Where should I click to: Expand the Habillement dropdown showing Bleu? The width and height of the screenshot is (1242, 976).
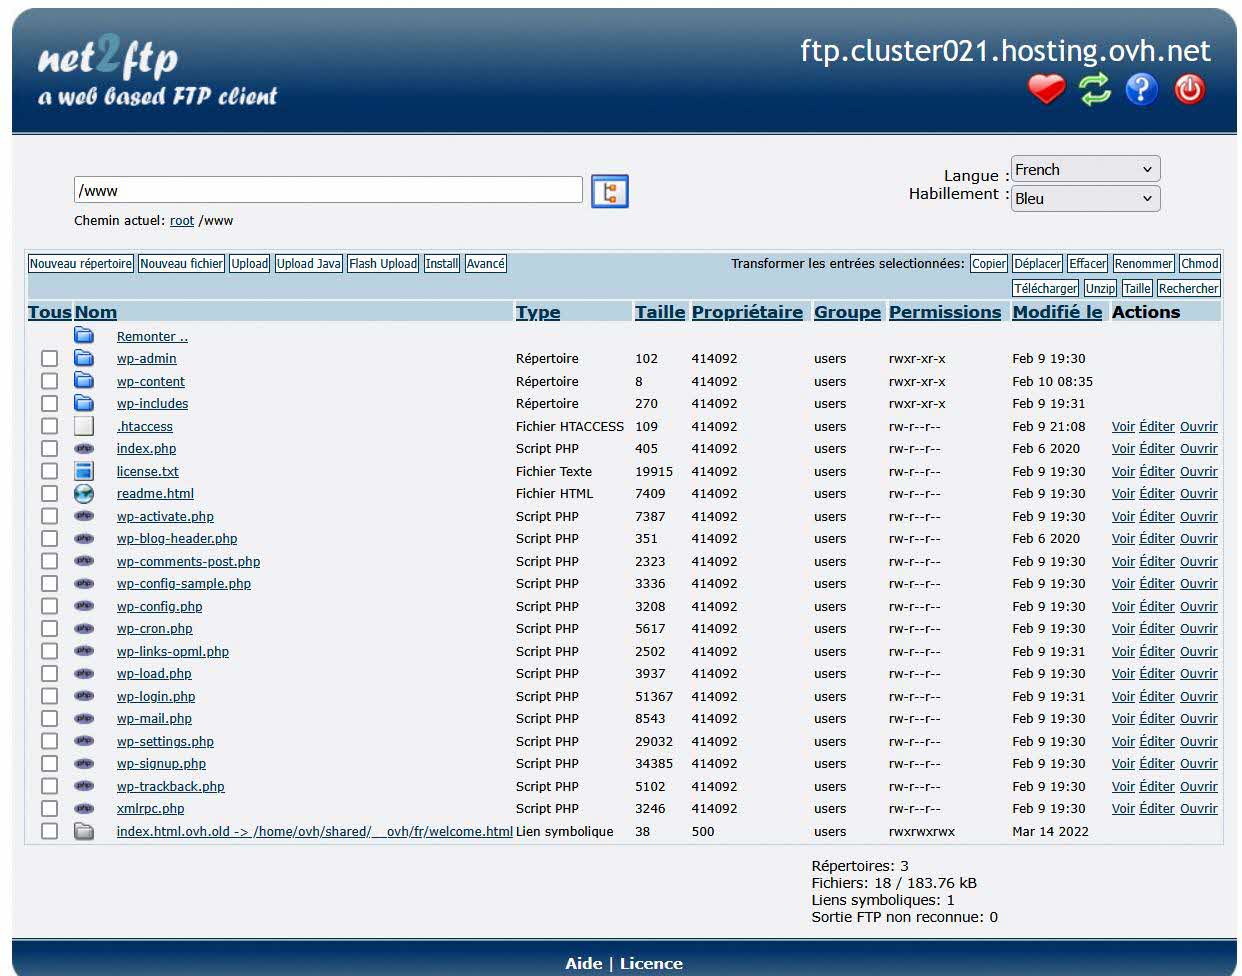[1085, 198]
